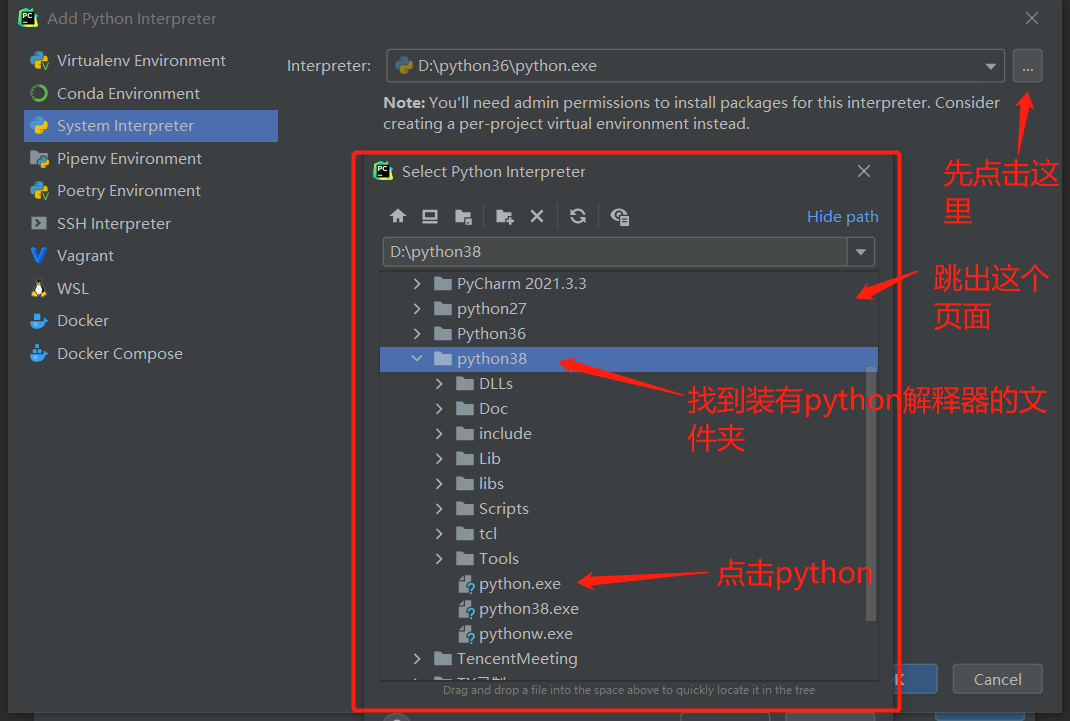1070x721 pixels.
Task: Expand libs folder chevron
Action: (439, 484)
